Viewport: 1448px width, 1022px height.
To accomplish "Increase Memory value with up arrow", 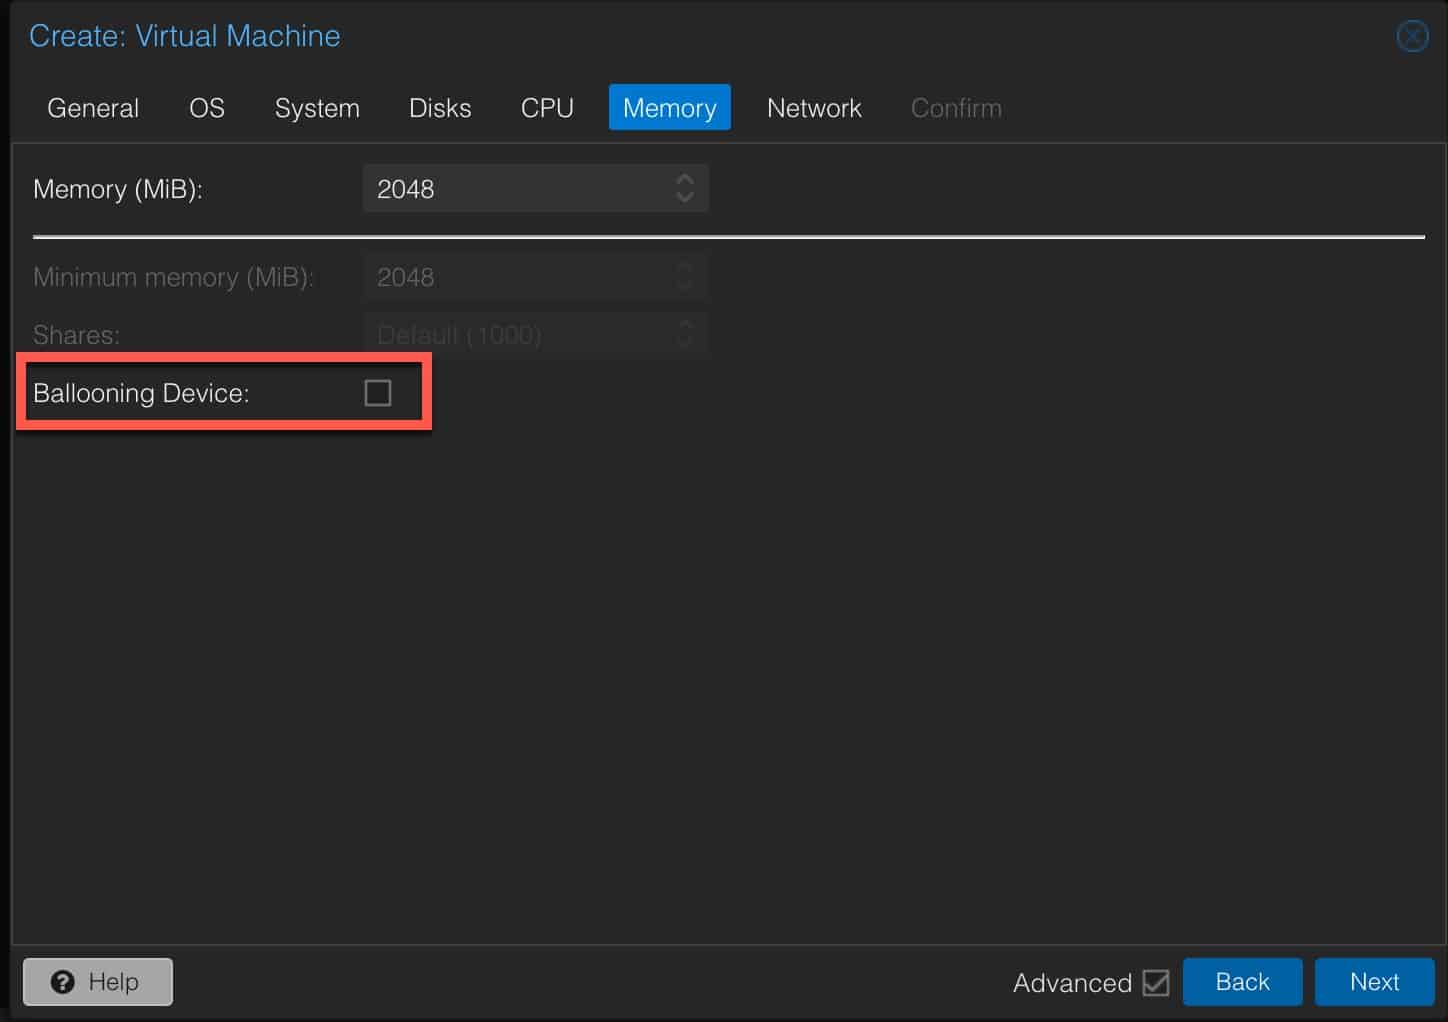I will [685, 180].
